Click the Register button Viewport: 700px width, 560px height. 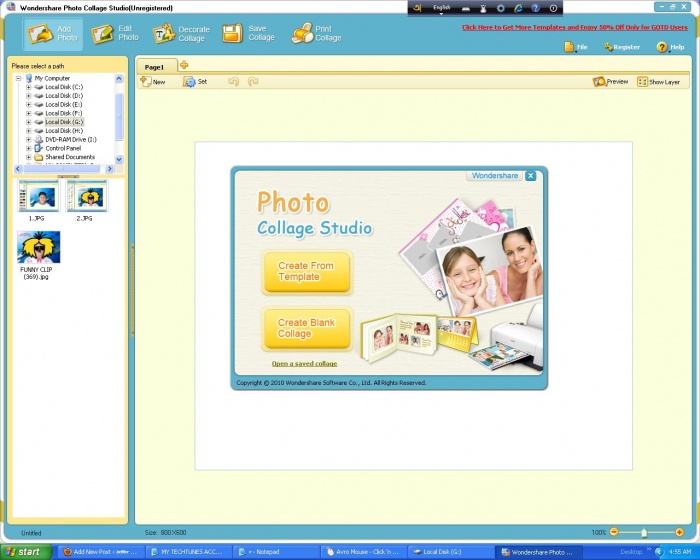(x=622, y=47)
